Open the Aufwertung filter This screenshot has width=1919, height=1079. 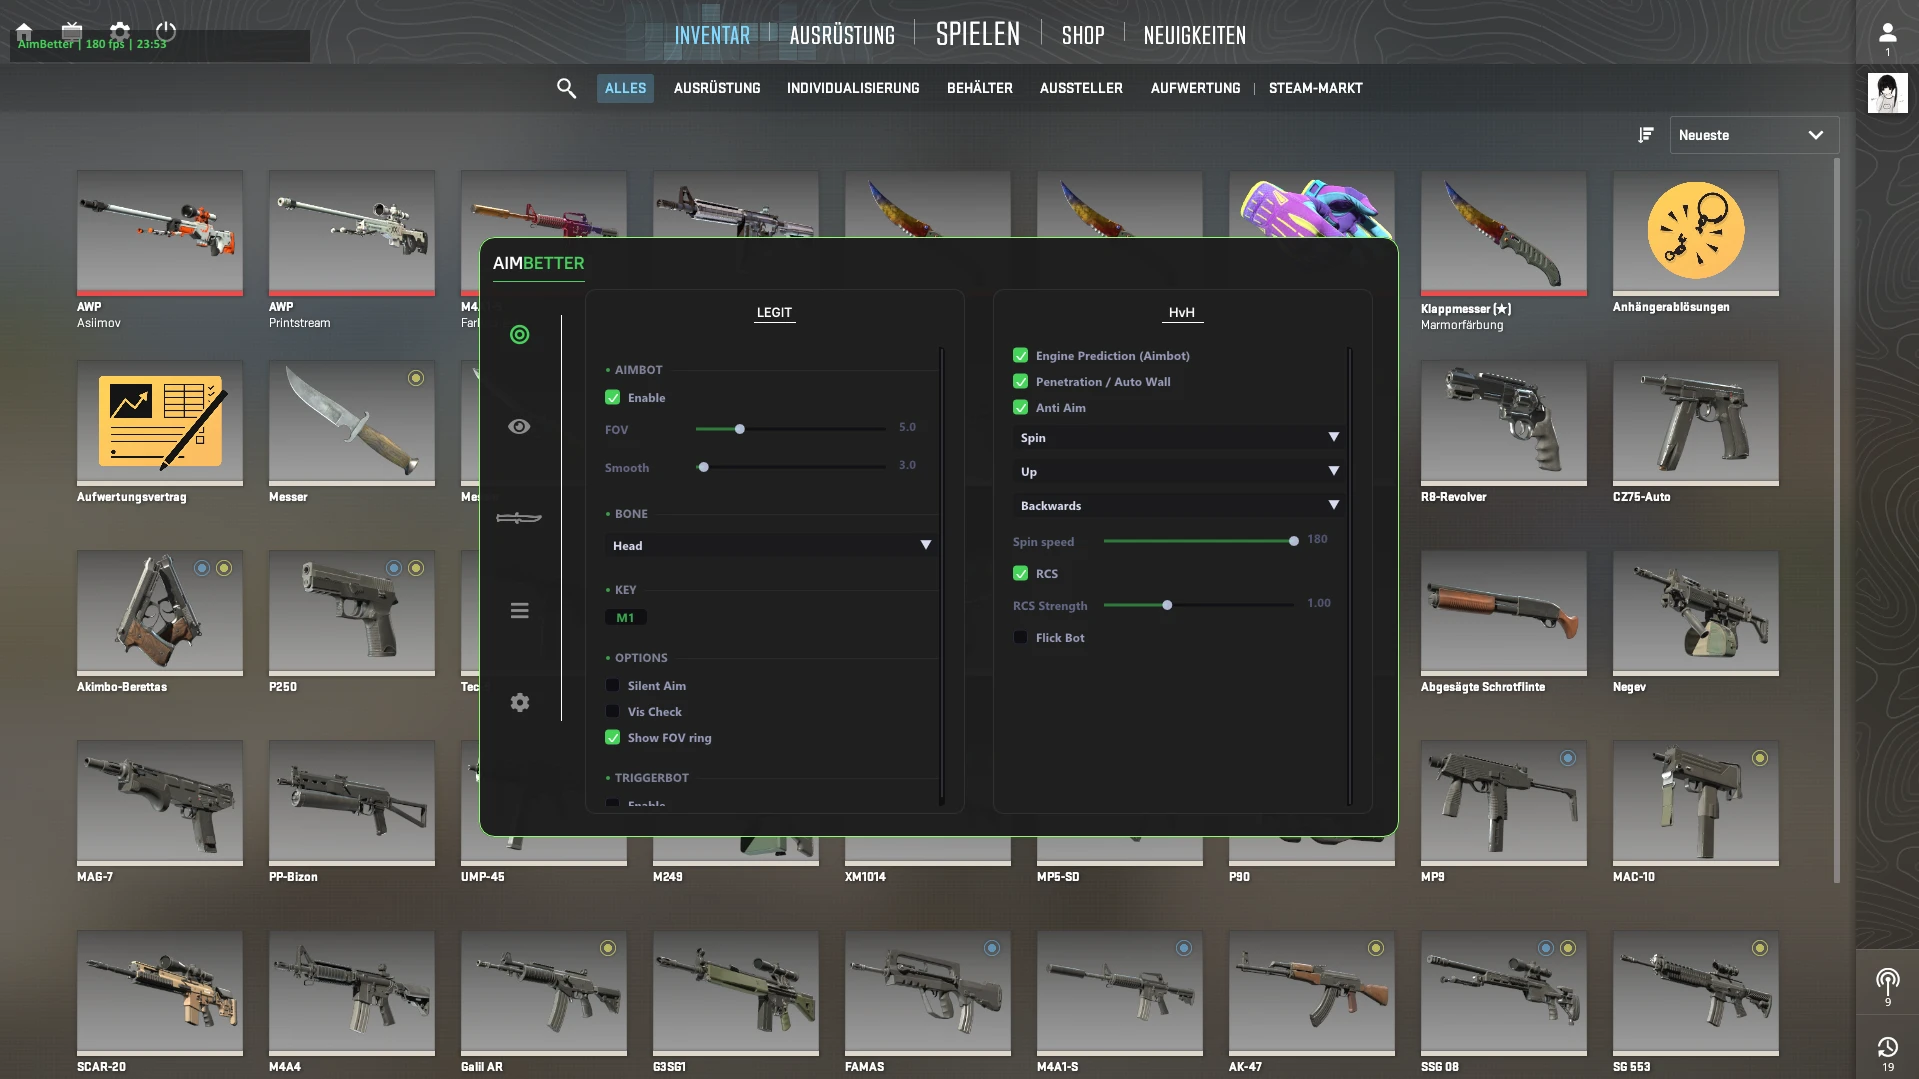point(1195,88)
